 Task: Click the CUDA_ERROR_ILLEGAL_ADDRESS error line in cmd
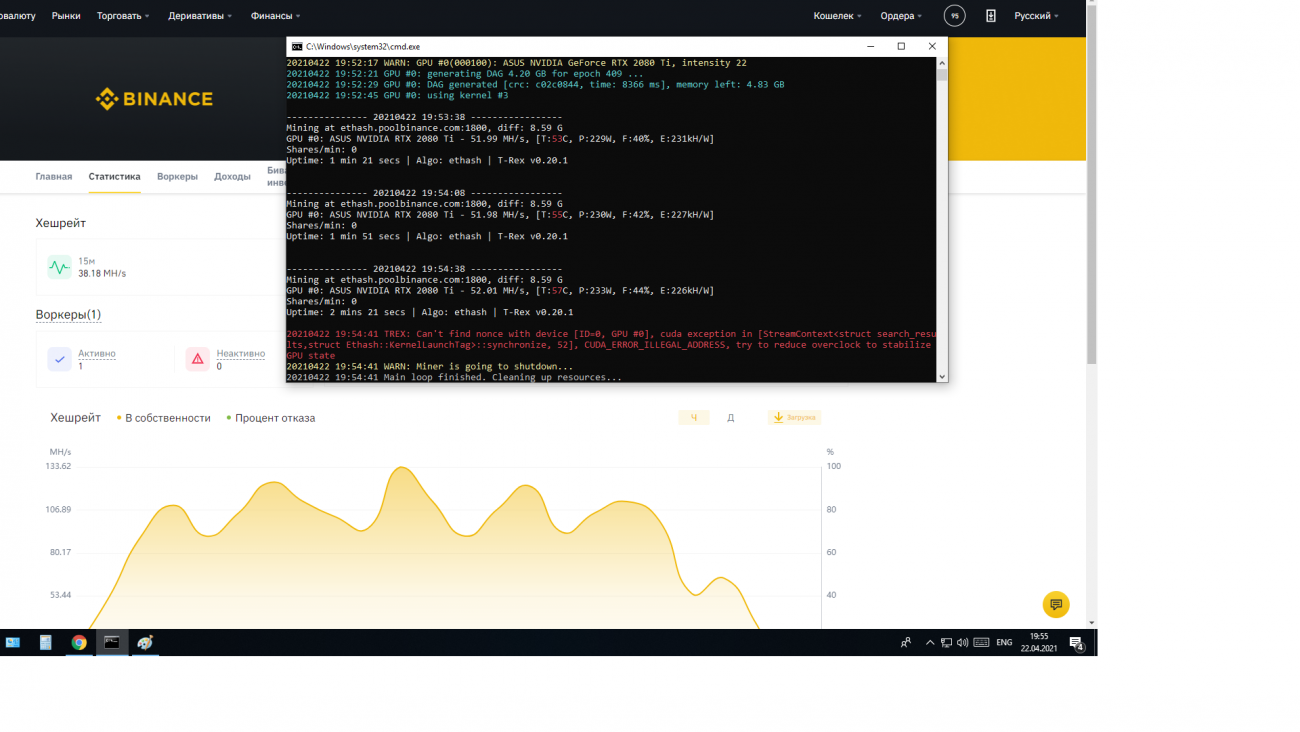609,344
